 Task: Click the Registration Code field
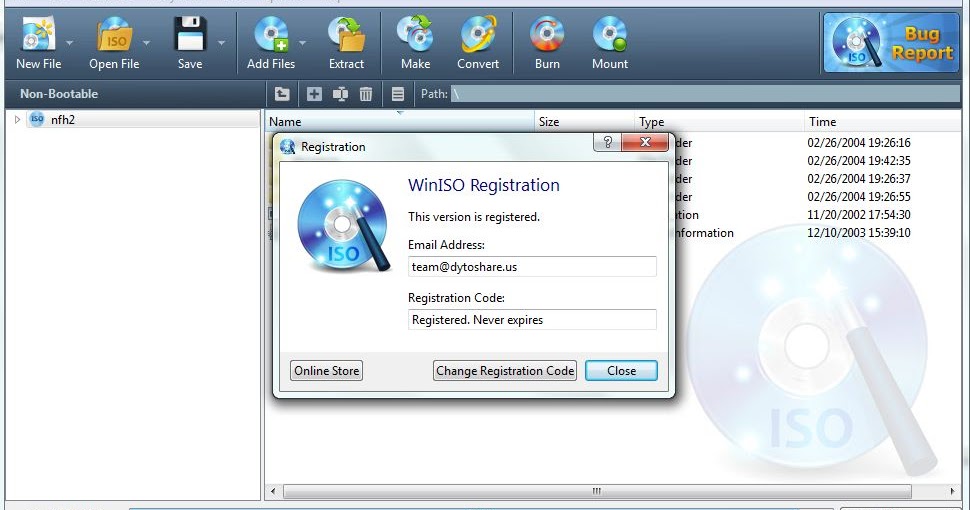coord(532,319)
